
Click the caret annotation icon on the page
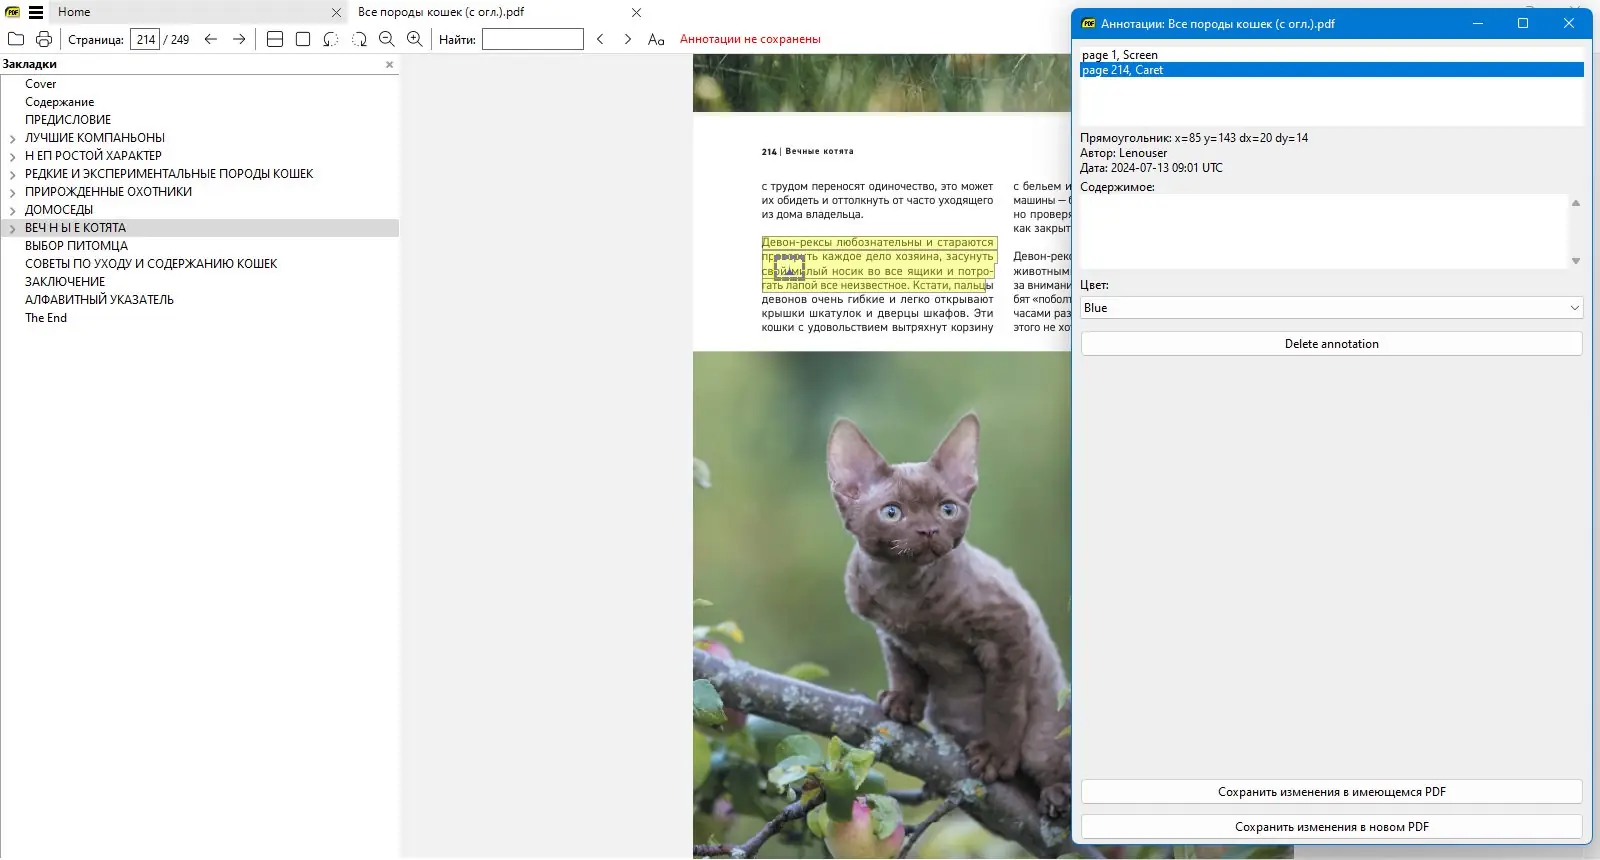[x=789, y=268]
